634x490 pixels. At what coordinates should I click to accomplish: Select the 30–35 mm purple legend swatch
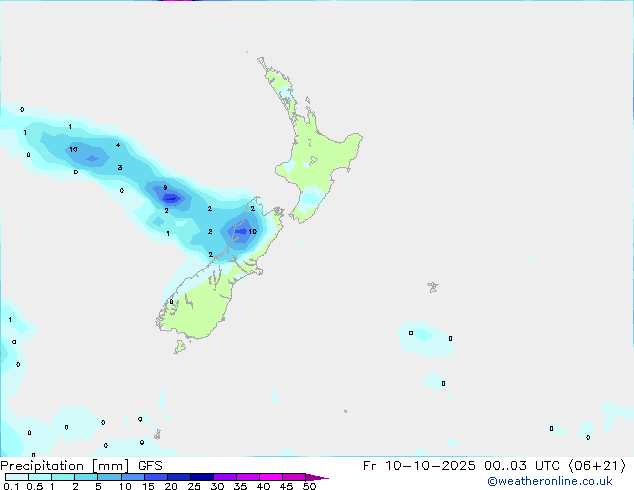(225, 477)
